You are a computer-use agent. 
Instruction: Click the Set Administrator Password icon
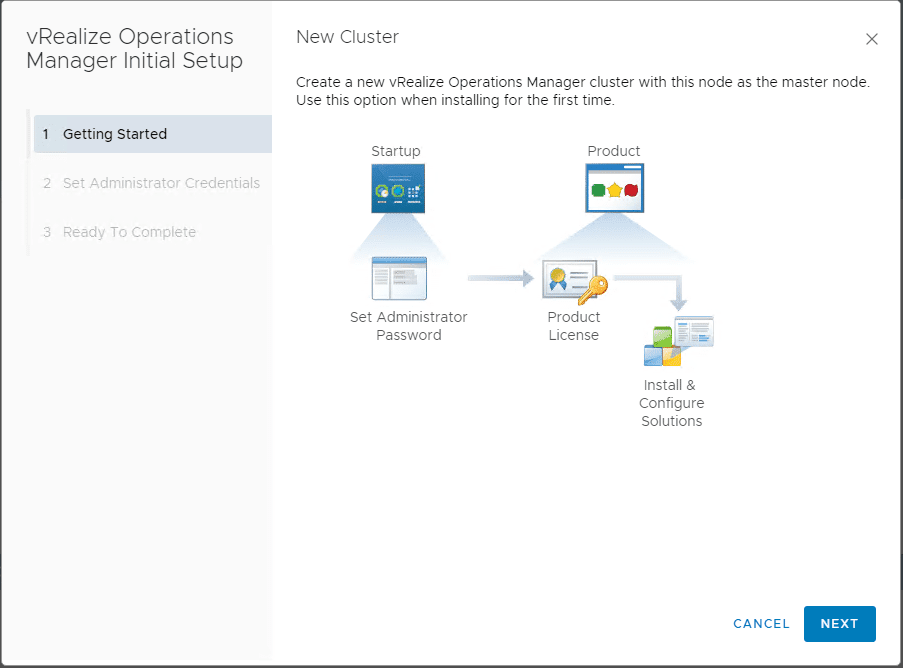[399, 278]
